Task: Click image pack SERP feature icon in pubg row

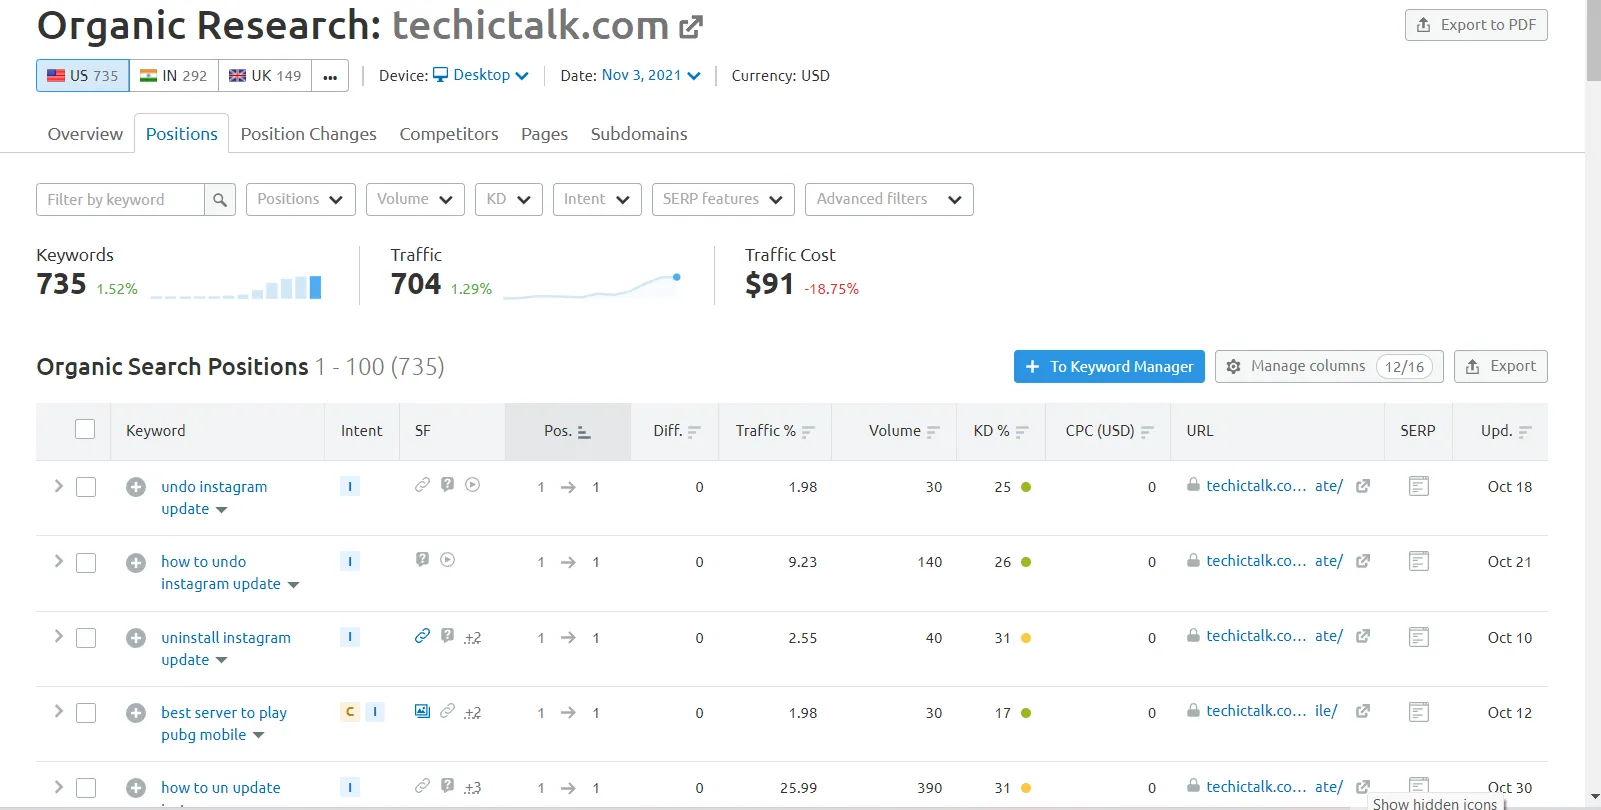Action: [x=422, y=711]
